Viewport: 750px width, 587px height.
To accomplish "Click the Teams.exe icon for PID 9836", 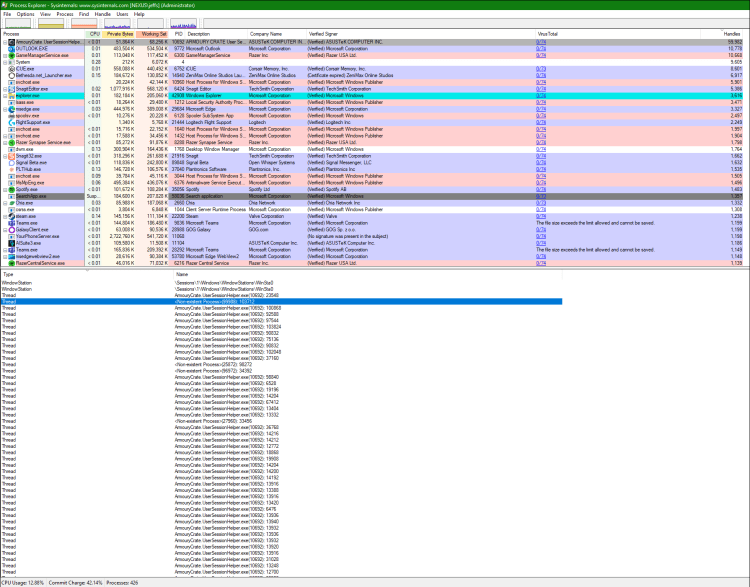I will 11,223.
